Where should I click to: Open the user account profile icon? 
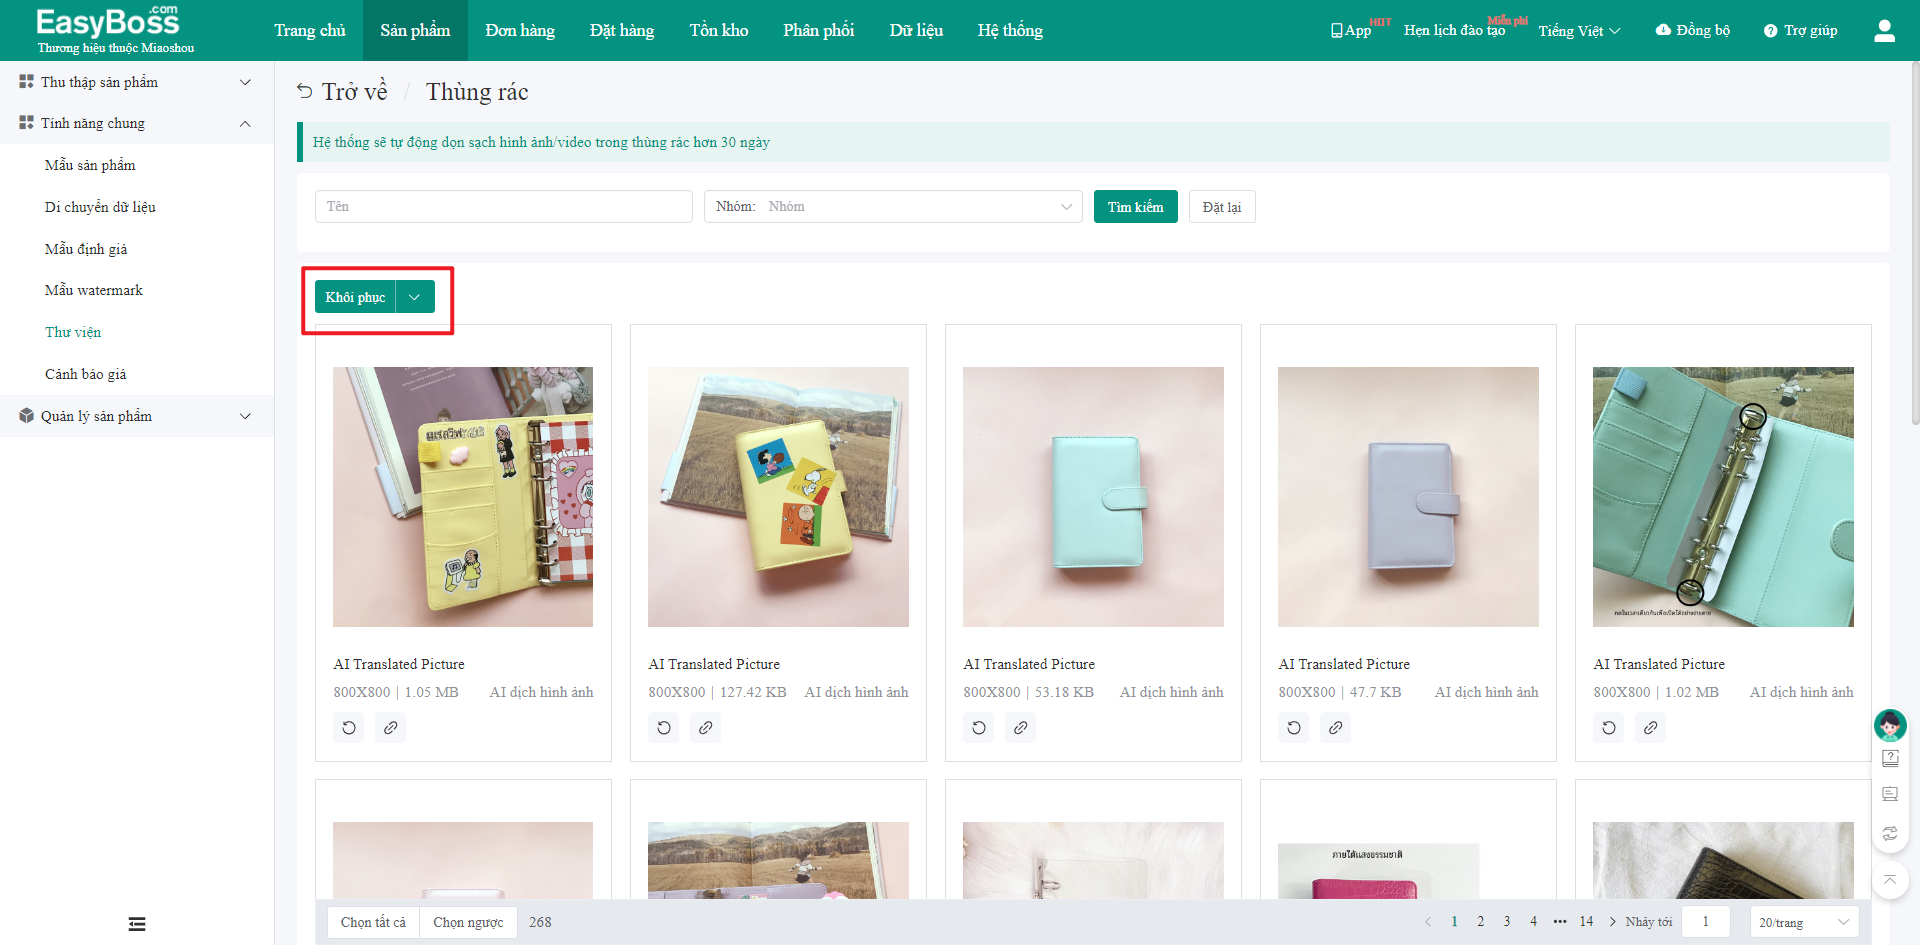tap(1884, 31)
